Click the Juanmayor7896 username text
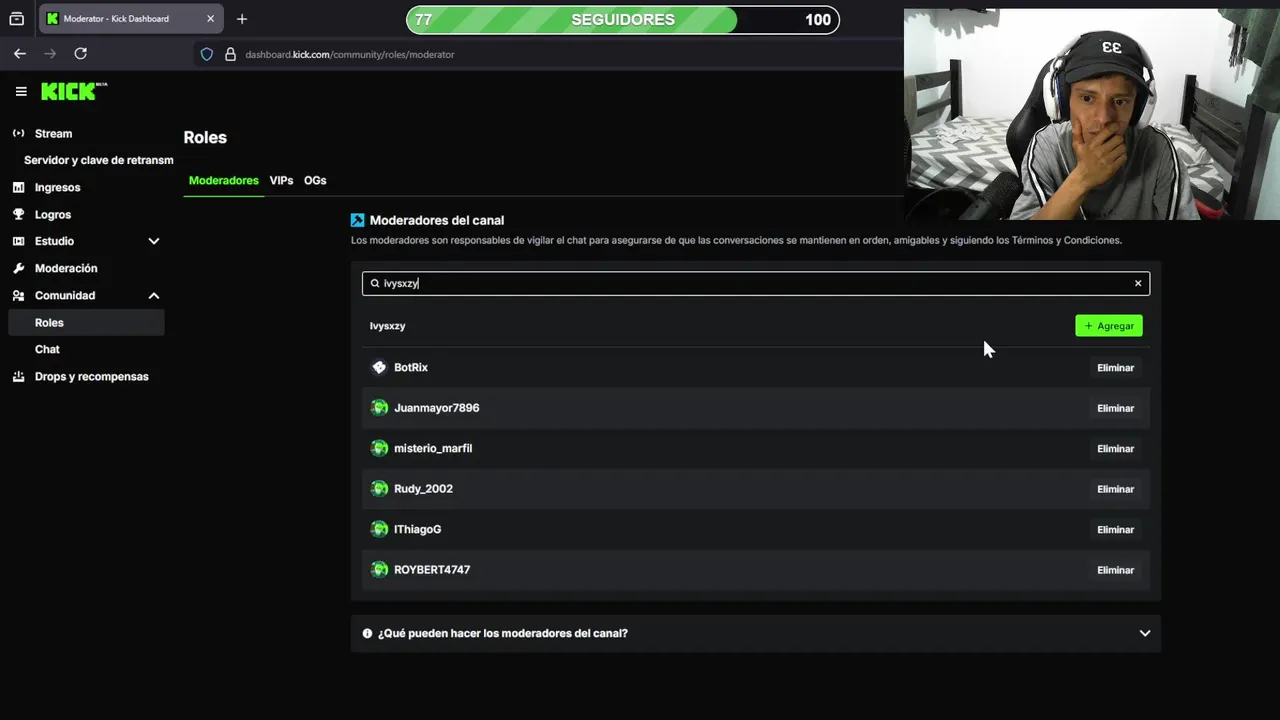This screenshot has width=1280, height=720. (x=436, y=408)
